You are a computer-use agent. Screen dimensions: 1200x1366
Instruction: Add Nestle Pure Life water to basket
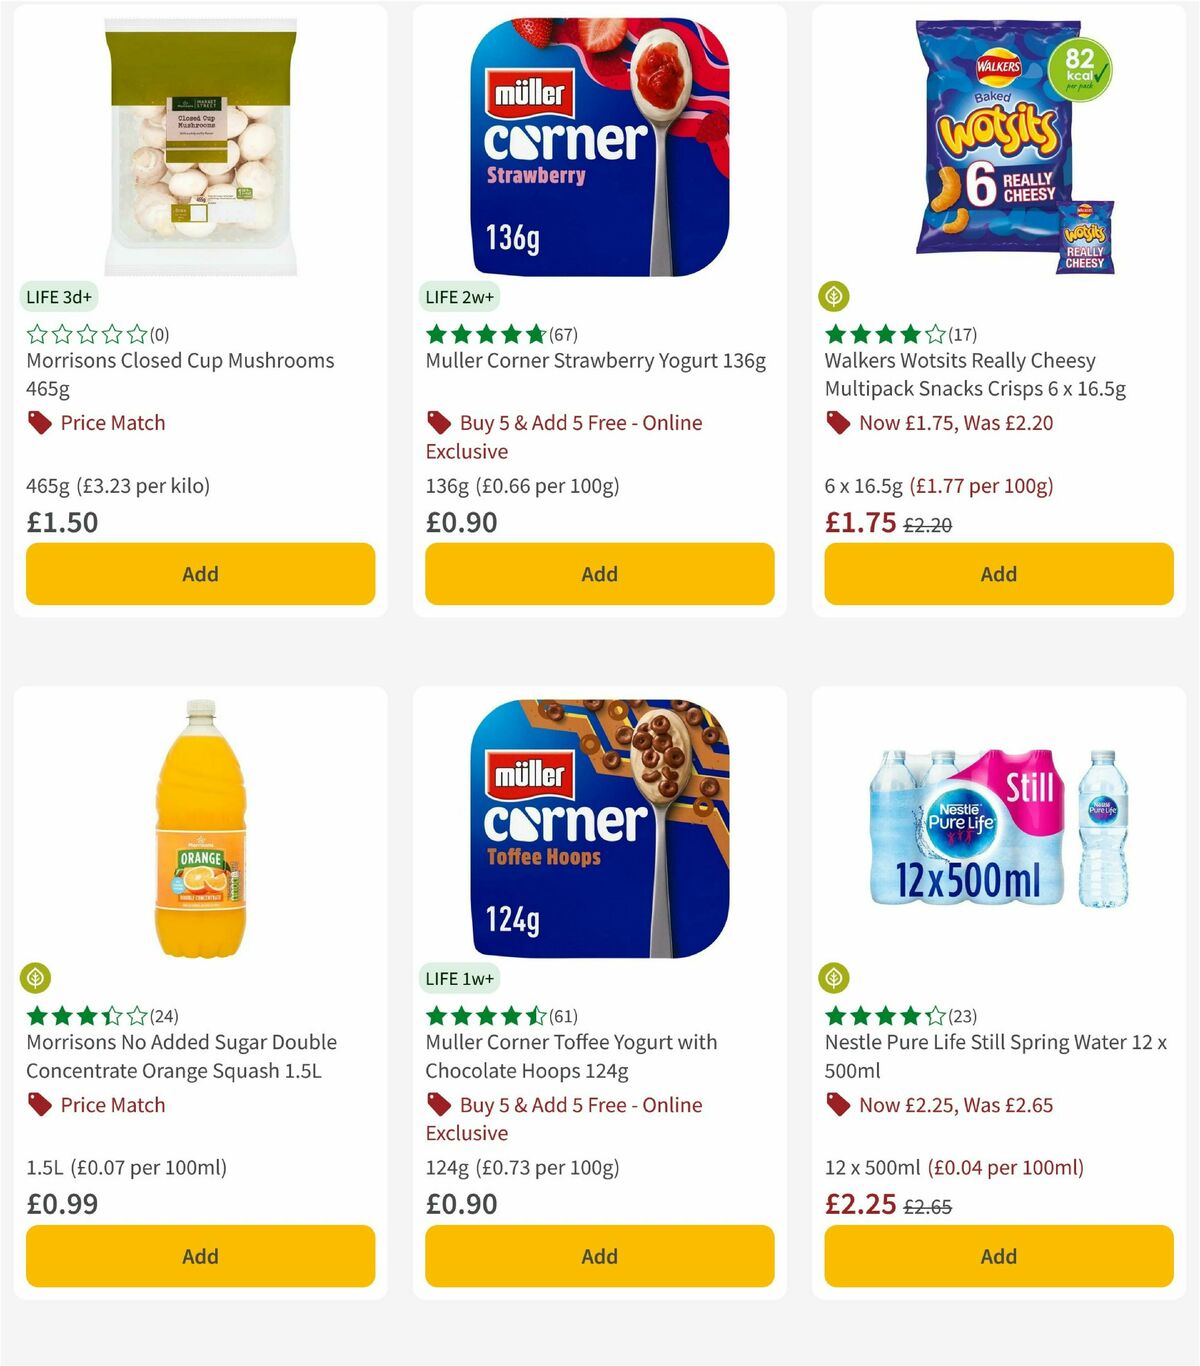pos(998,1256)
